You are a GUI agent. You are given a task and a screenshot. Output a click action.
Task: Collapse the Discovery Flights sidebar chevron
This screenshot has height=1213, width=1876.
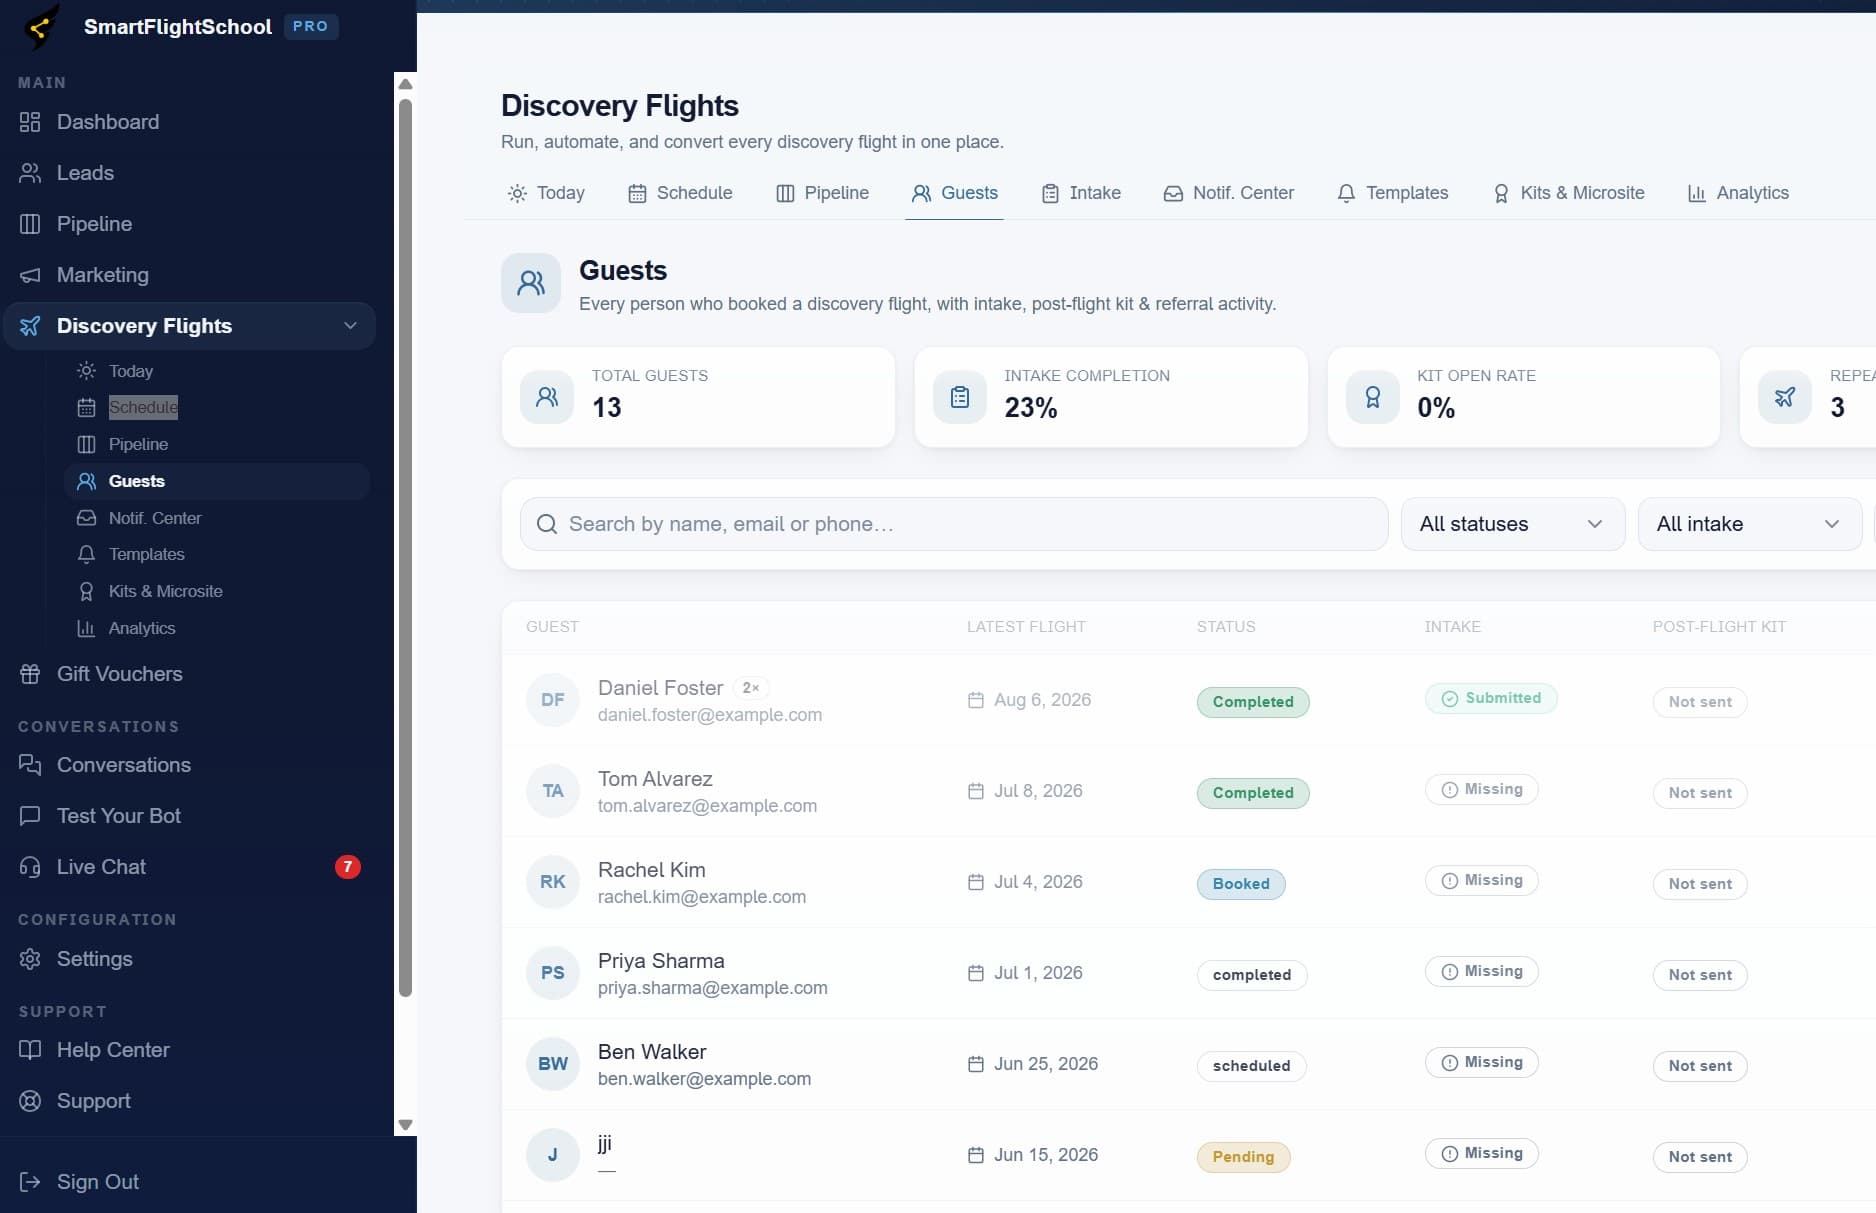[350, 326]
